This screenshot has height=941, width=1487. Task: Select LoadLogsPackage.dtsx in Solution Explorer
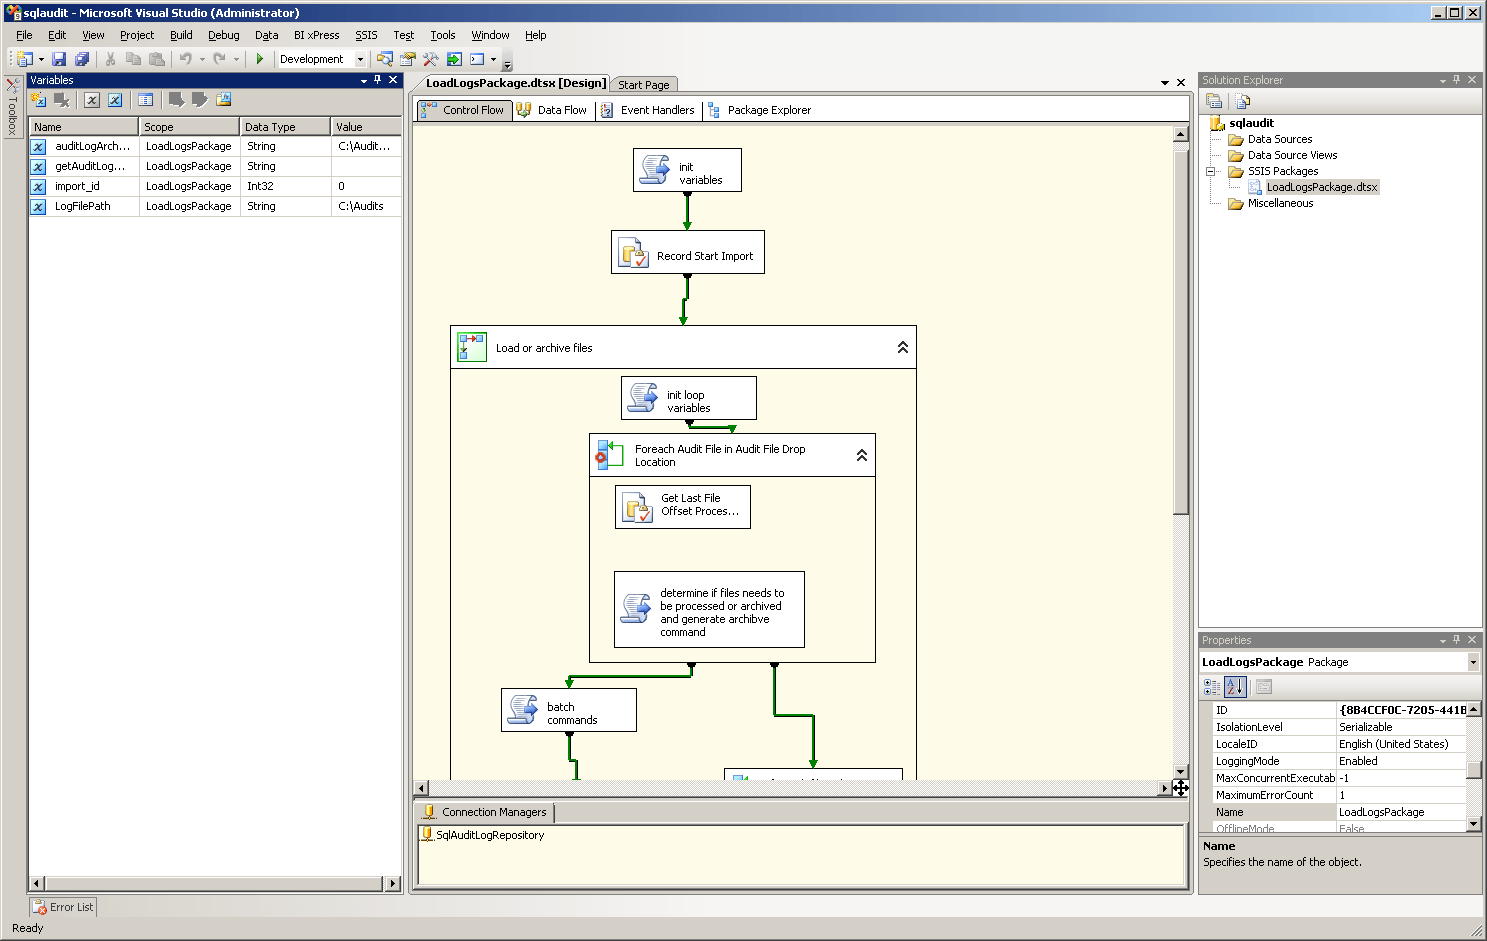point(1321,187)
